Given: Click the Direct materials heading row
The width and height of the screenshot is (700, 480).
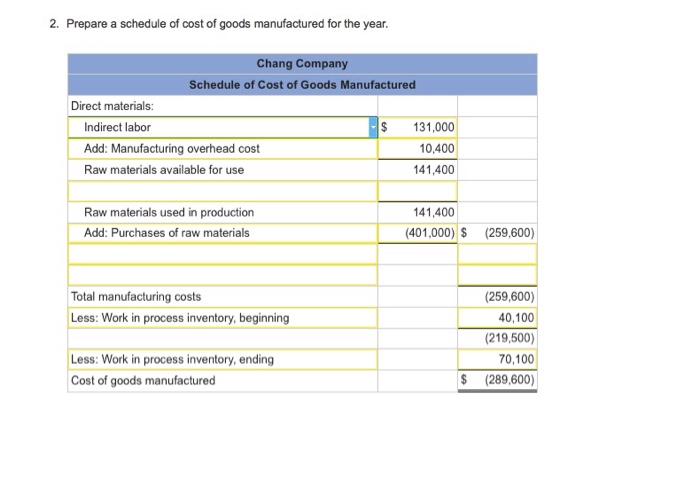Looking at the screenshot, I should click(x=222, y=106).
